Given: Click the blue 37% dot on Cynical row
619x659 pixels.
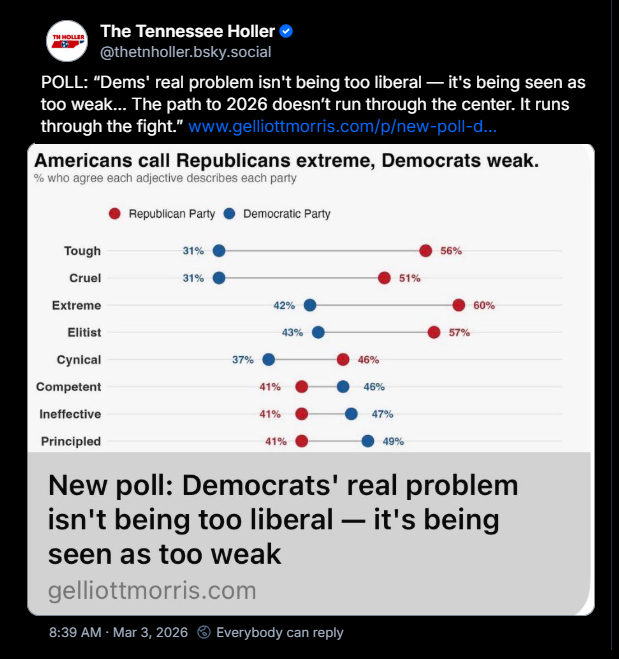Looking at the screenshot, I should 268,359.
